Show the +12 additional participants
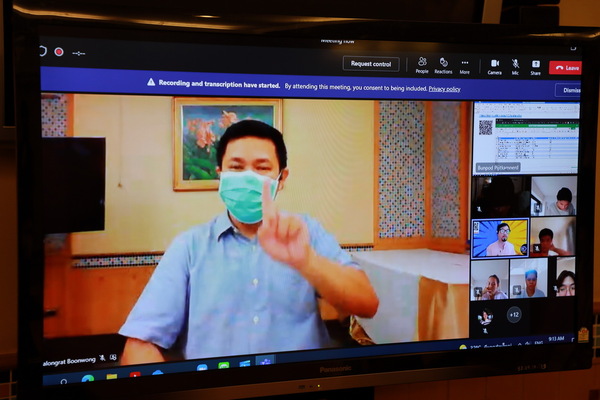 coord(514,314)
